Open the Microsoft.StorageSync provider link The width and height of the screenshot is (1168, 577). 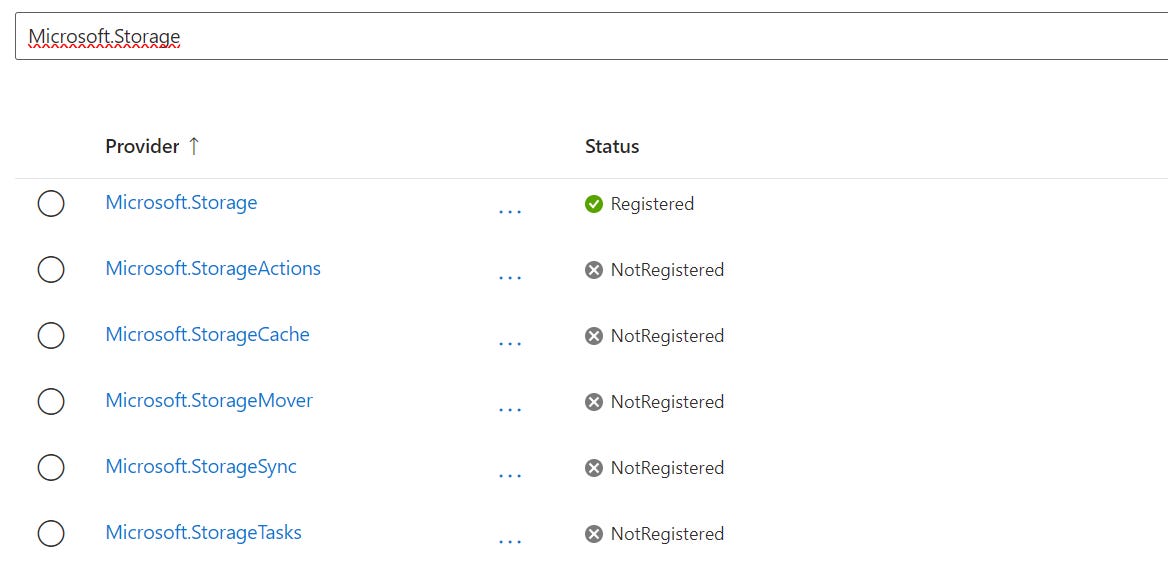coord(201,467)
